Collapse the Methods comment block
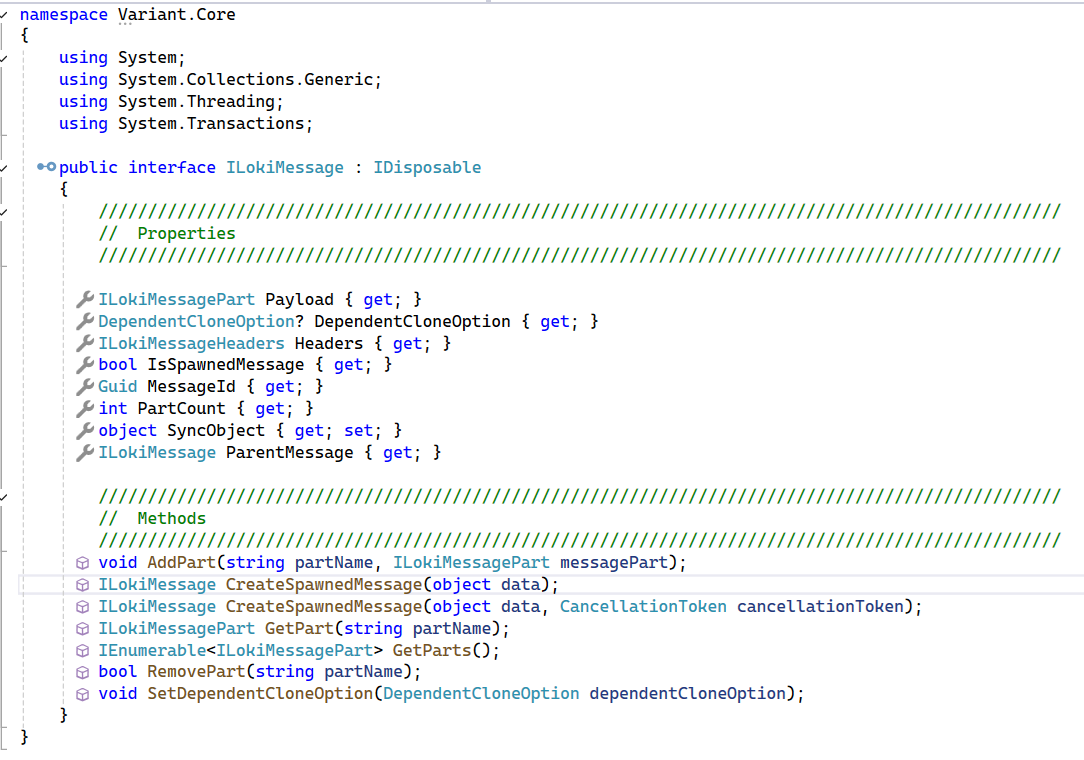Image resolution: width=1084 pixels, height=760 pixels. coord(5,497)
